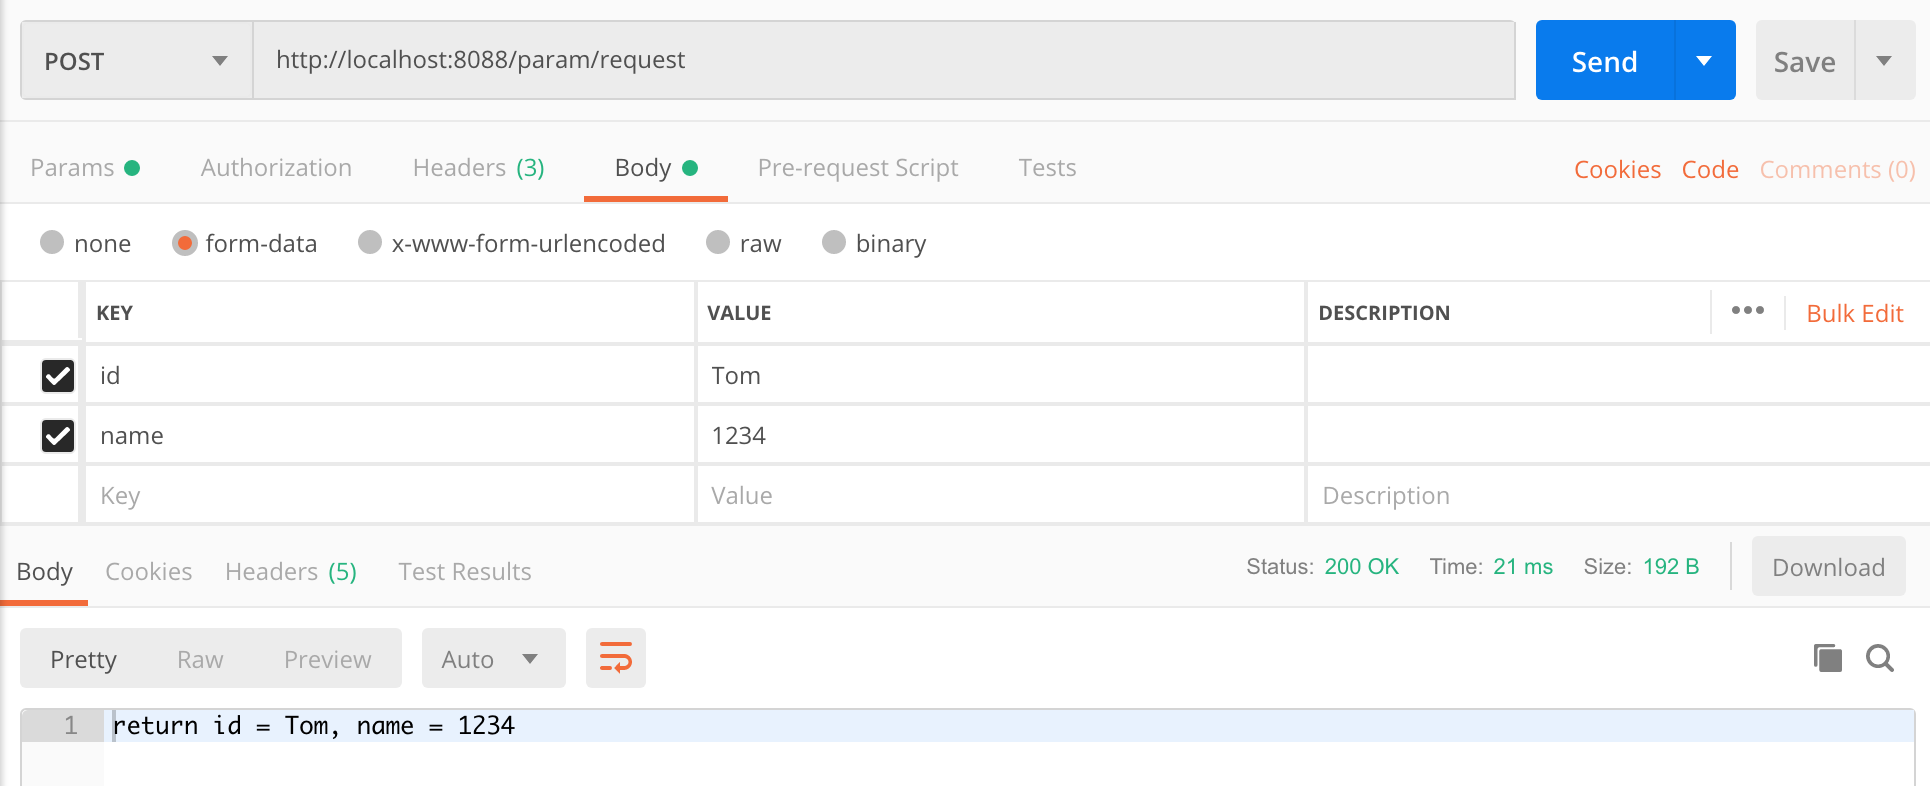The width and height of the screenshot is (1930, 786).
Task: Open the response Cookies tab
Action: click(x=148, y=572)
